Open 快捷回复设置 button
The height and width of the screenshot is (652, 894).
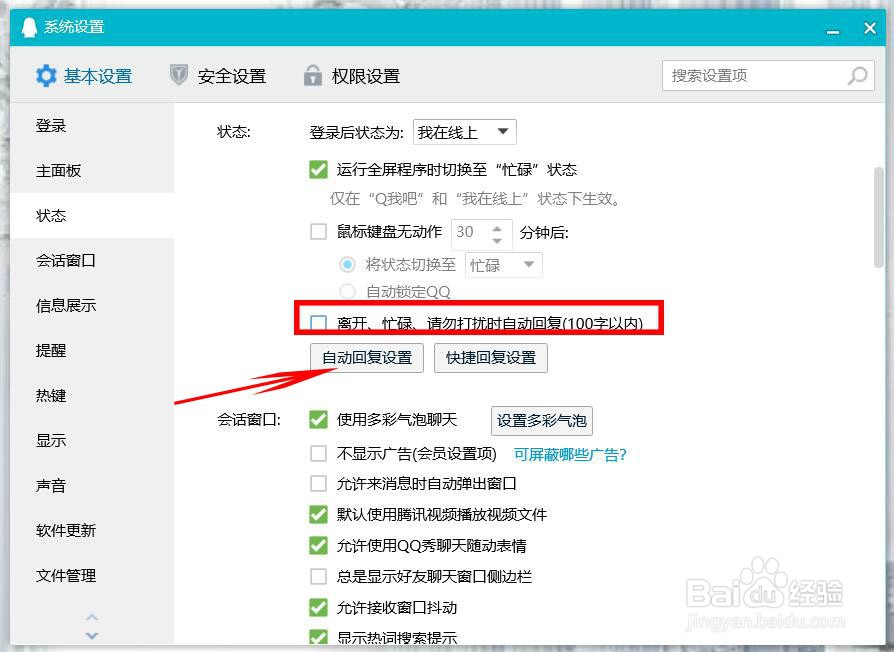tap(491, 358)
